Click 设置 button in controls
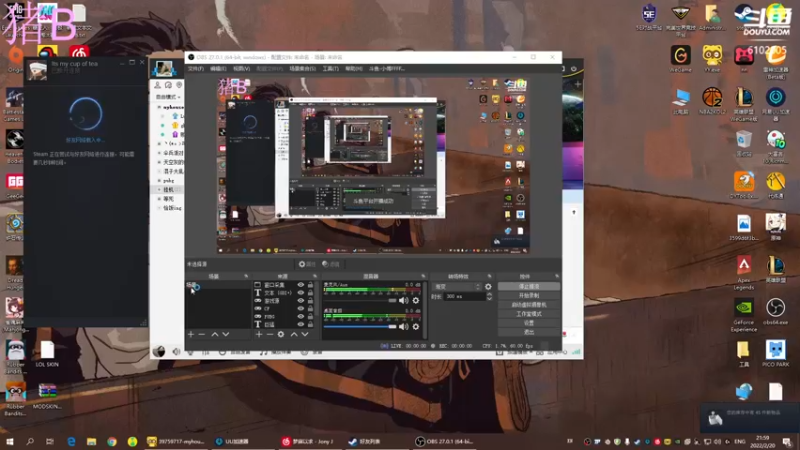Screen dimensions: 800x450 (x=529, y=323)
